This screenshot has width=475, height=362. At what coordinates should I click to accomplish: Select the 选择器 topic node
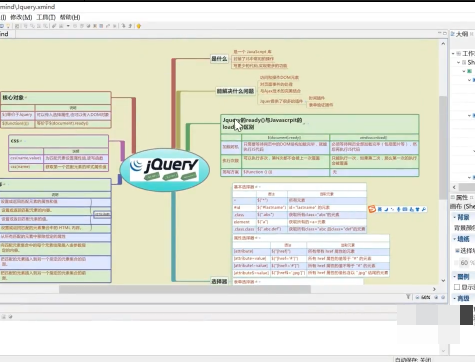(219, 282)
